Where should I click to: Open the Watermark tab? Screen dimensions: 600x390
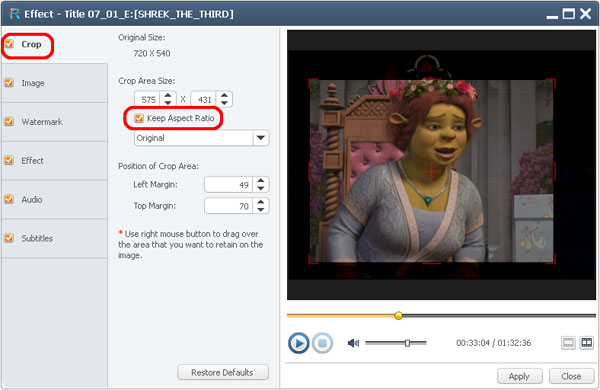tap(54, 122)
